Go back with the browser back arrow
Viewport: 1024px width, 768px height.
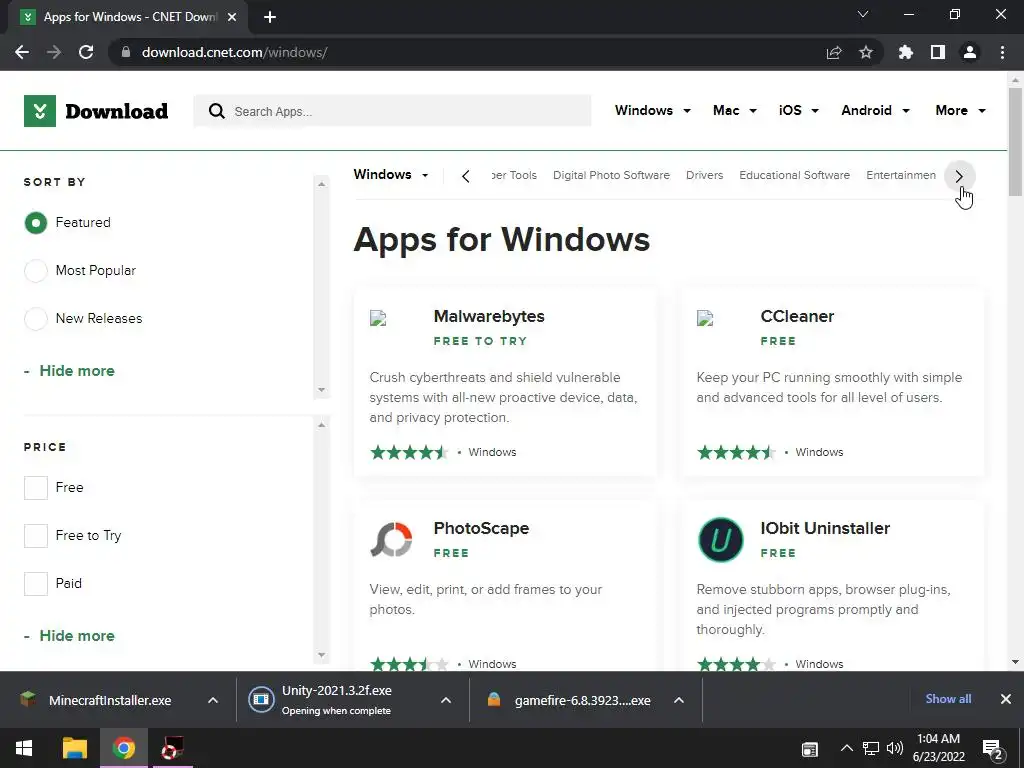point(22,52)
